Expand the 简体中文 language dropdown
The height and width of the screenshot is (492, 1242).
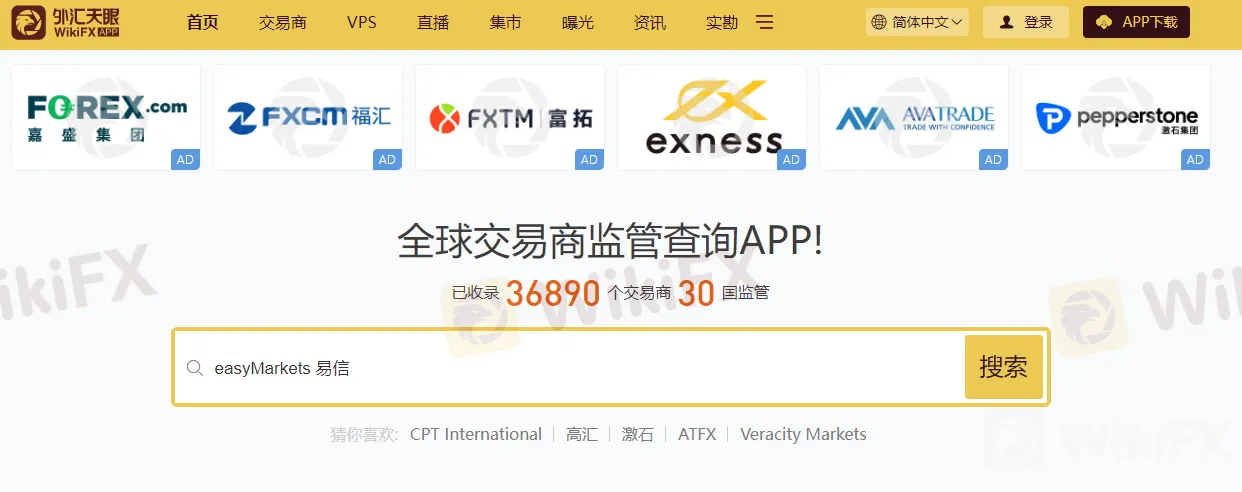point(917,22)
